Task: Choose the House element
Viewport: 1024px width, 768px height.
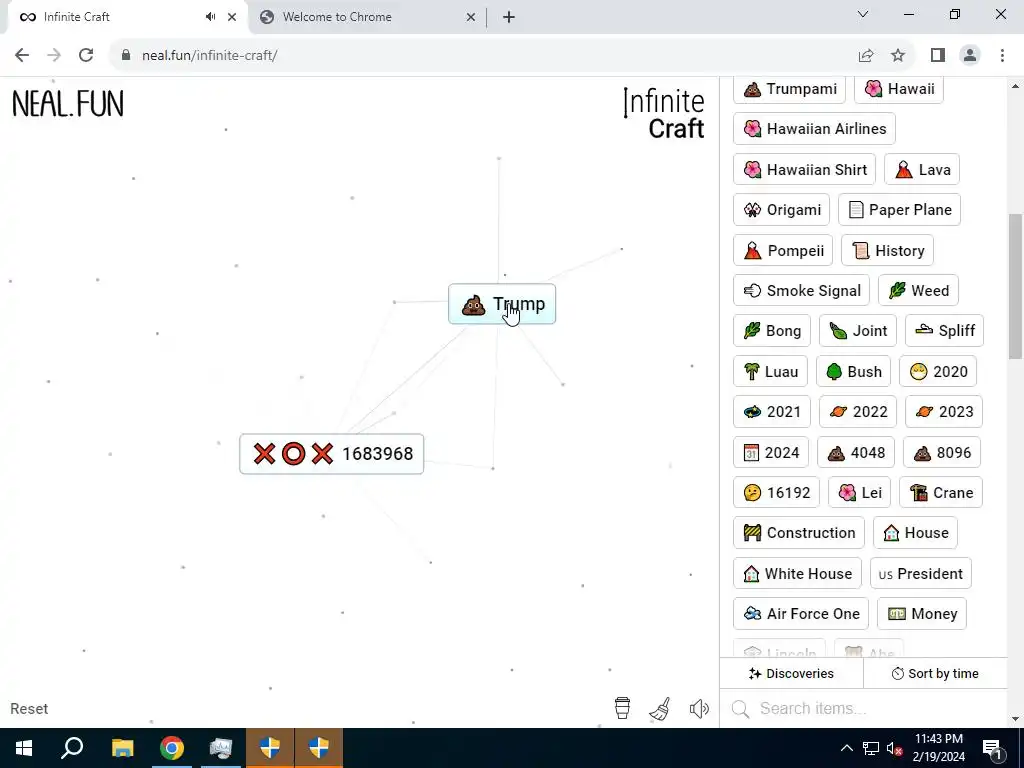Action: [916, 533]
